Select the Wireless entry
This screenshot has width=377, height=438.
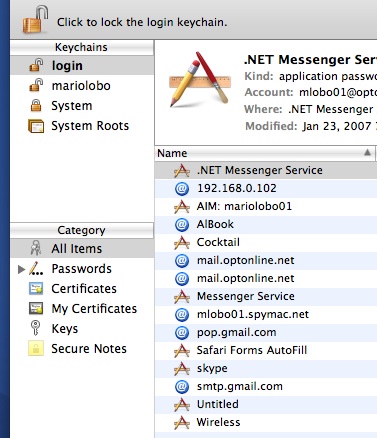point(266,422)
